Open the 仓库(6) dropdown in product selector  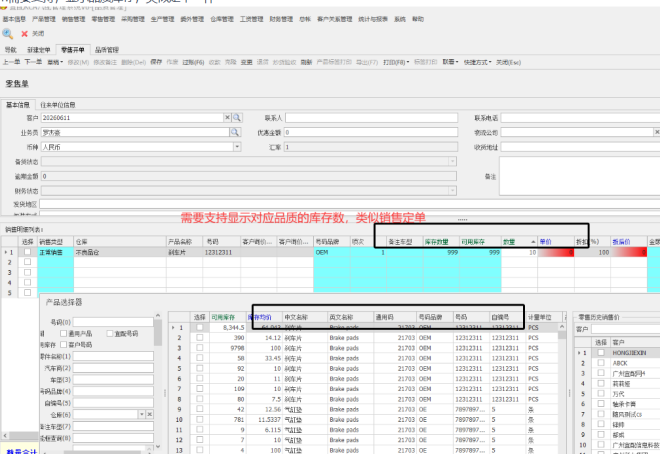(141, 414)
